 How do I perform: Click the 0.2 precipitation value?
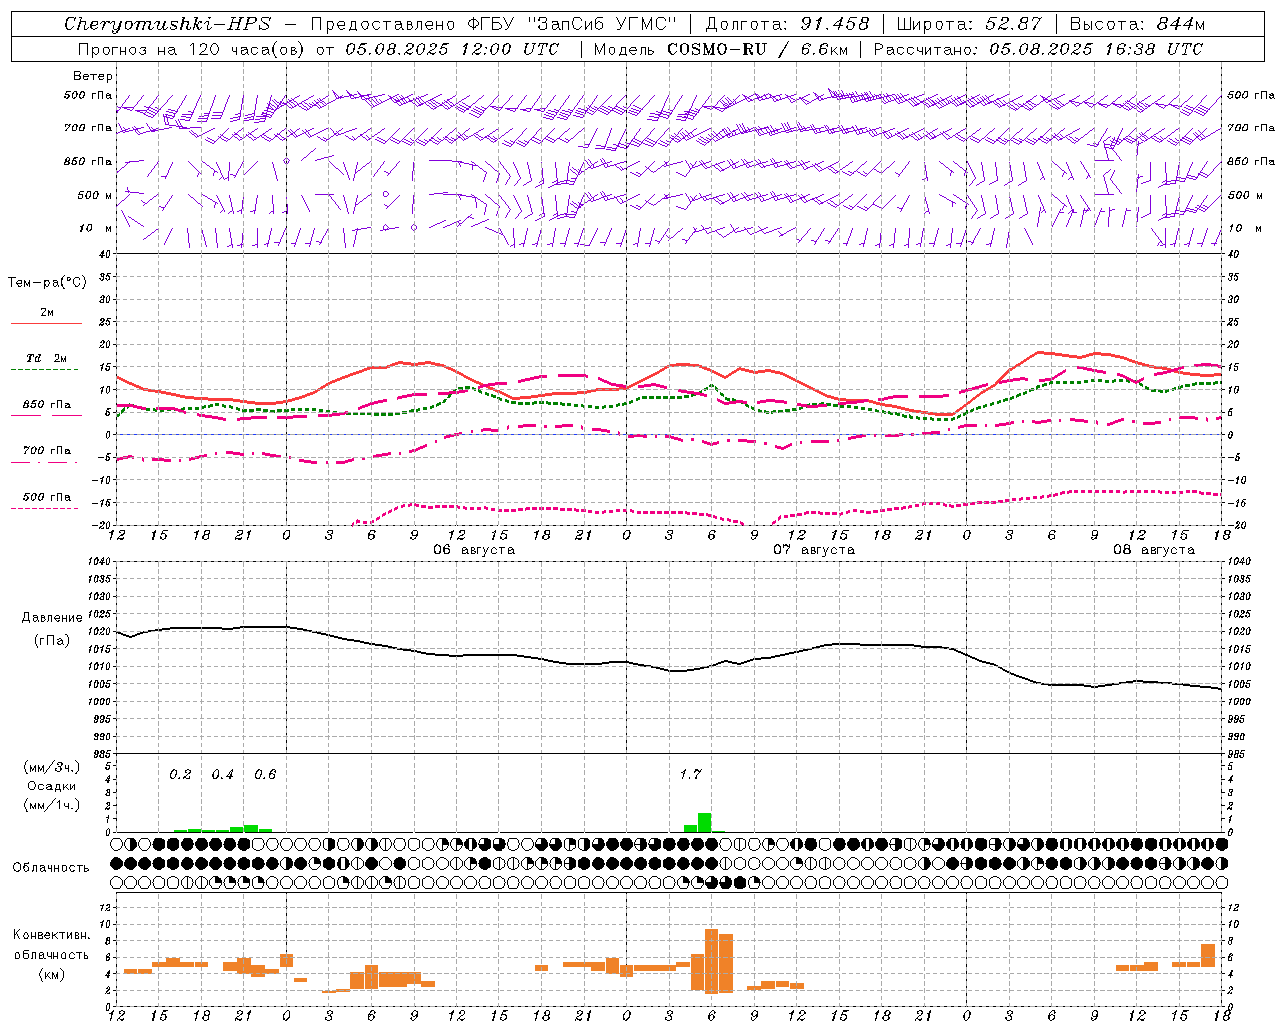click(180, 774)
